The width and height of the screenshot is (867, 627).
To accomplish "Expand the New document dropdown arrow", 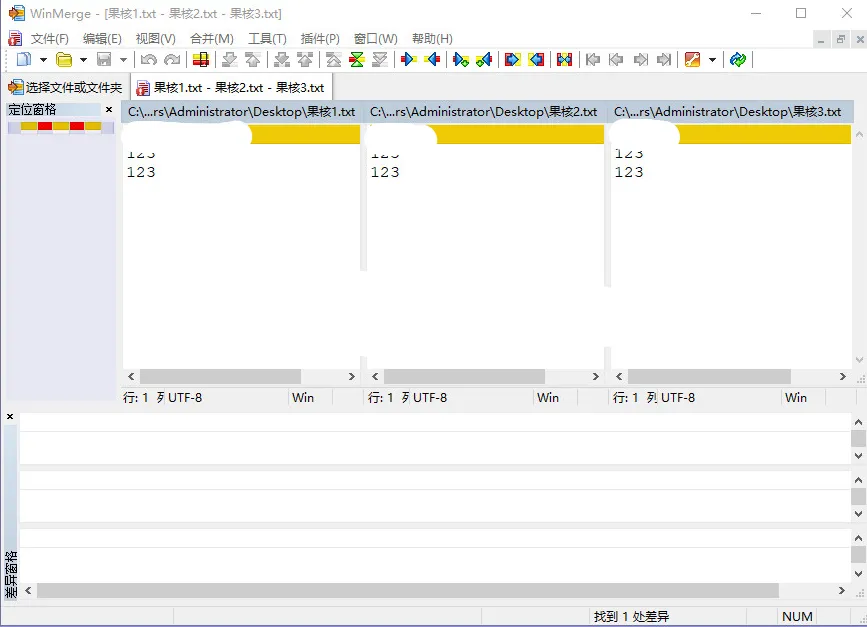I will click(x=43, y=60).
